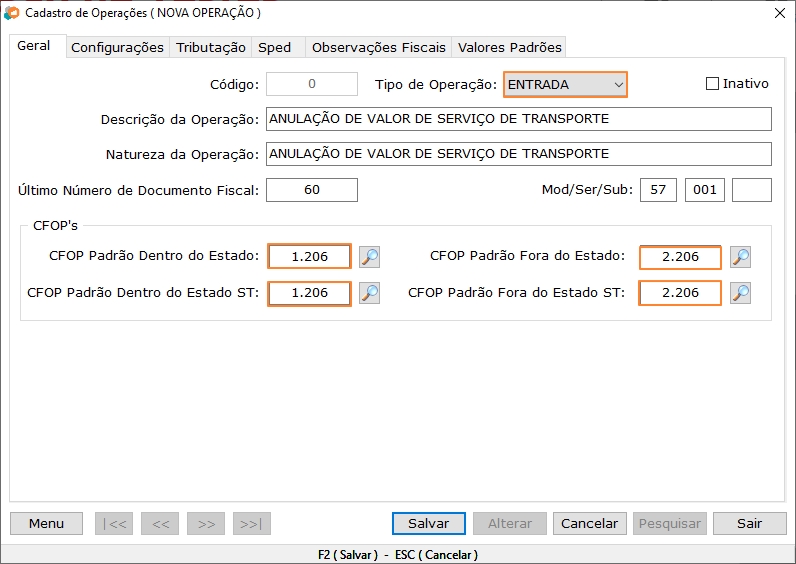
Task: Click the Salvar button
Action: [428, 523]
